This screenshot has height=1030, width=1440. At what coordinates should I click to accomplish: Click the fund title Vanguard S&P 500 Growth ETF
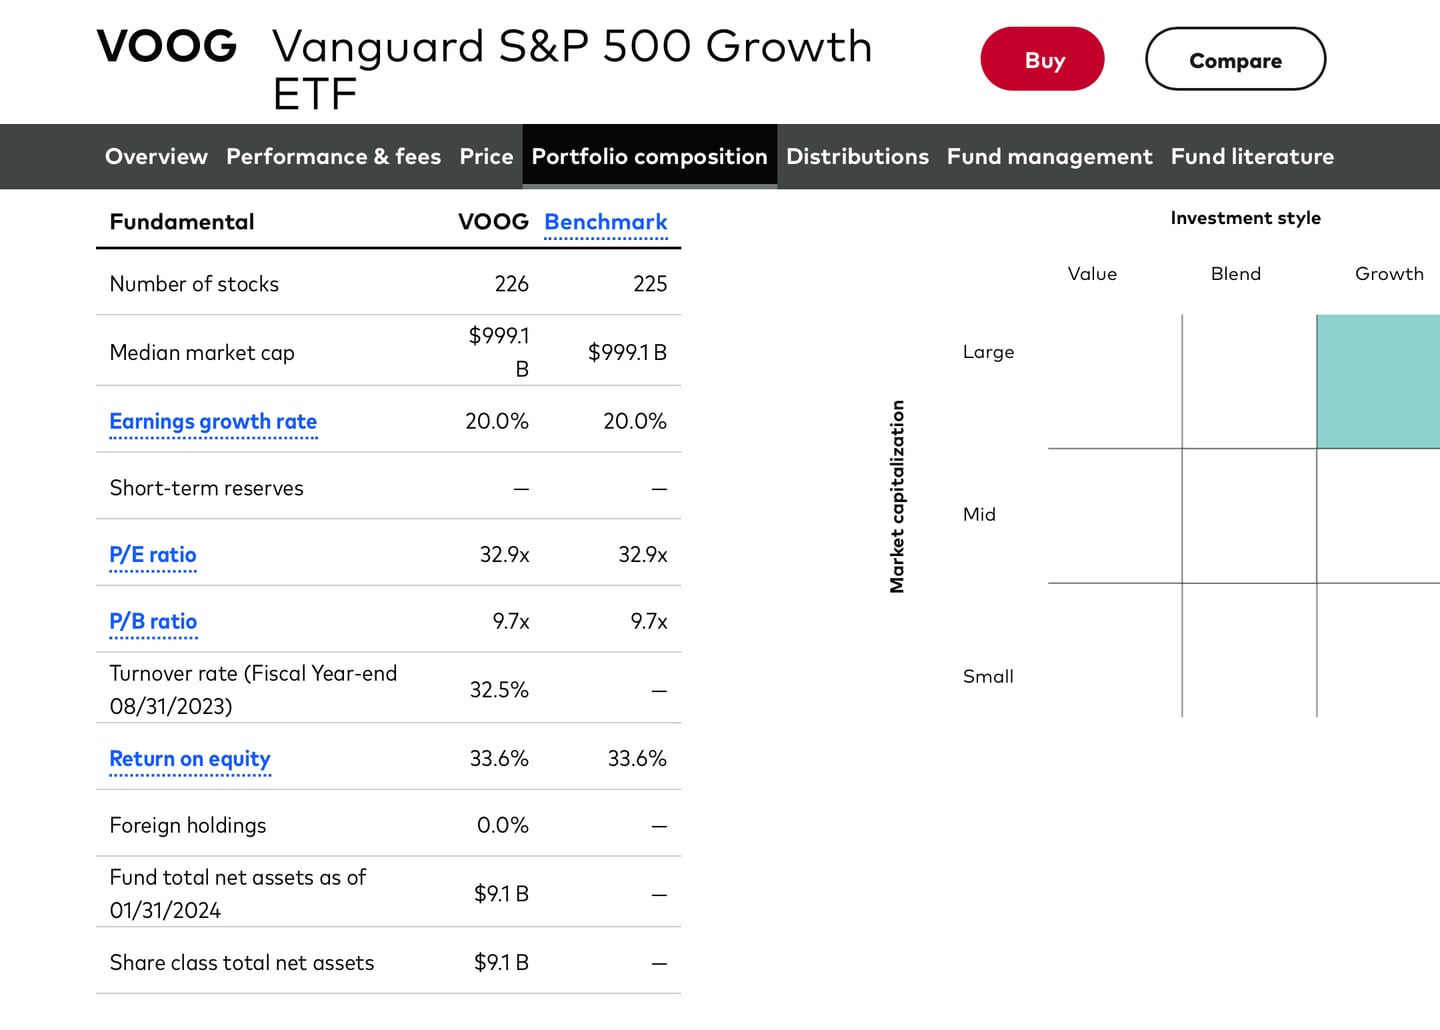572,68
